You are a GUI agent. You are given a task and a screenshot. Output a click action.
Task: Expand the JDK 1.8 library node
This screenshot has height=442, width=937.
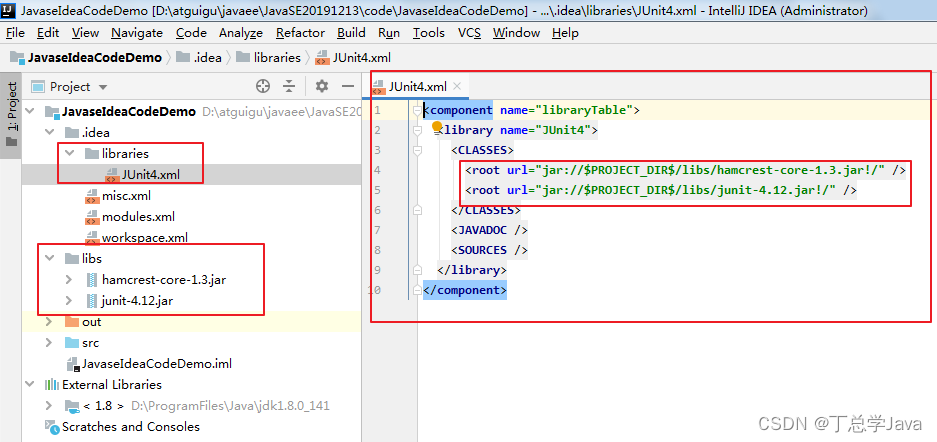click(50, 406)
